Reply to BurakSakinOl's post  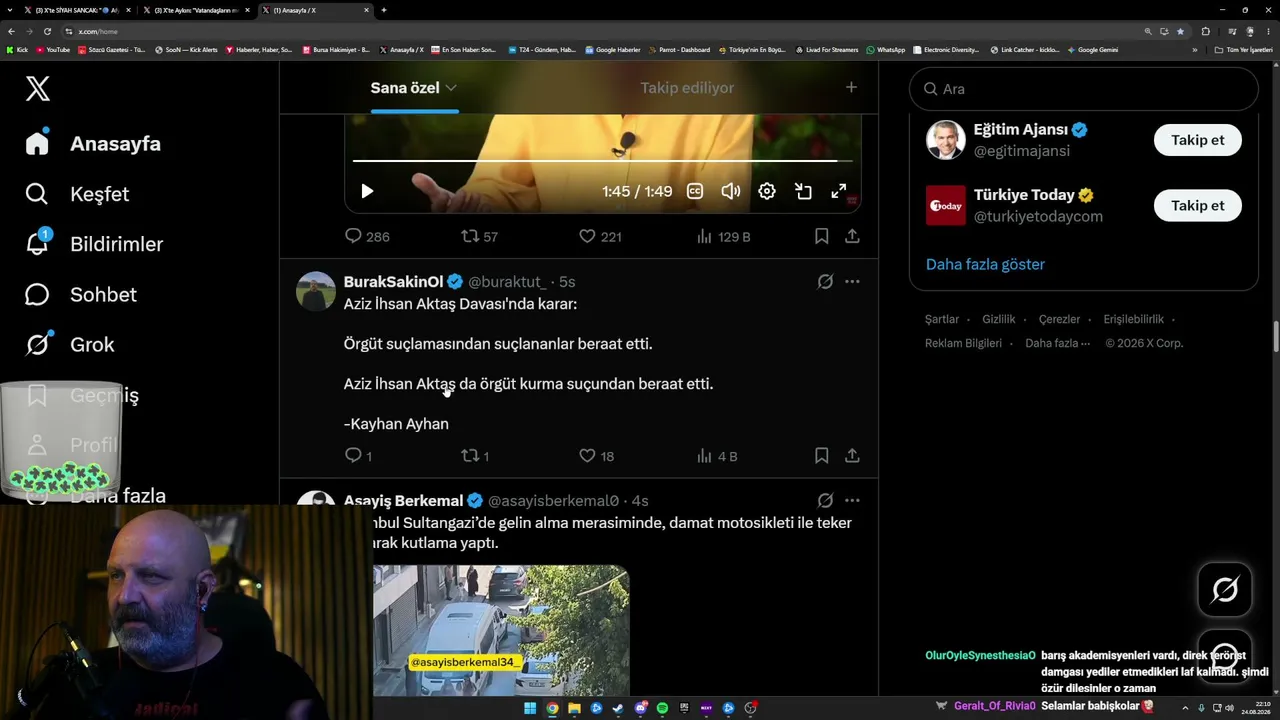click(358, 456)
